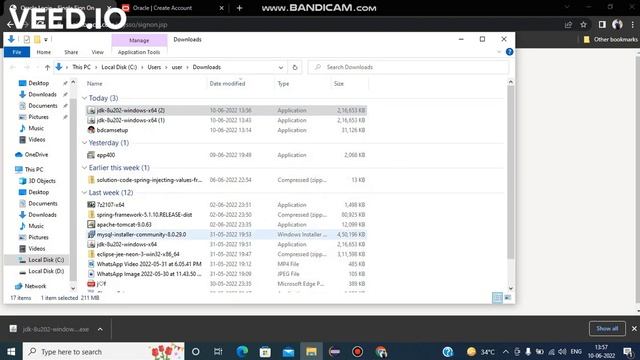Close the Chrome downloads bar

tap(634, 329)
